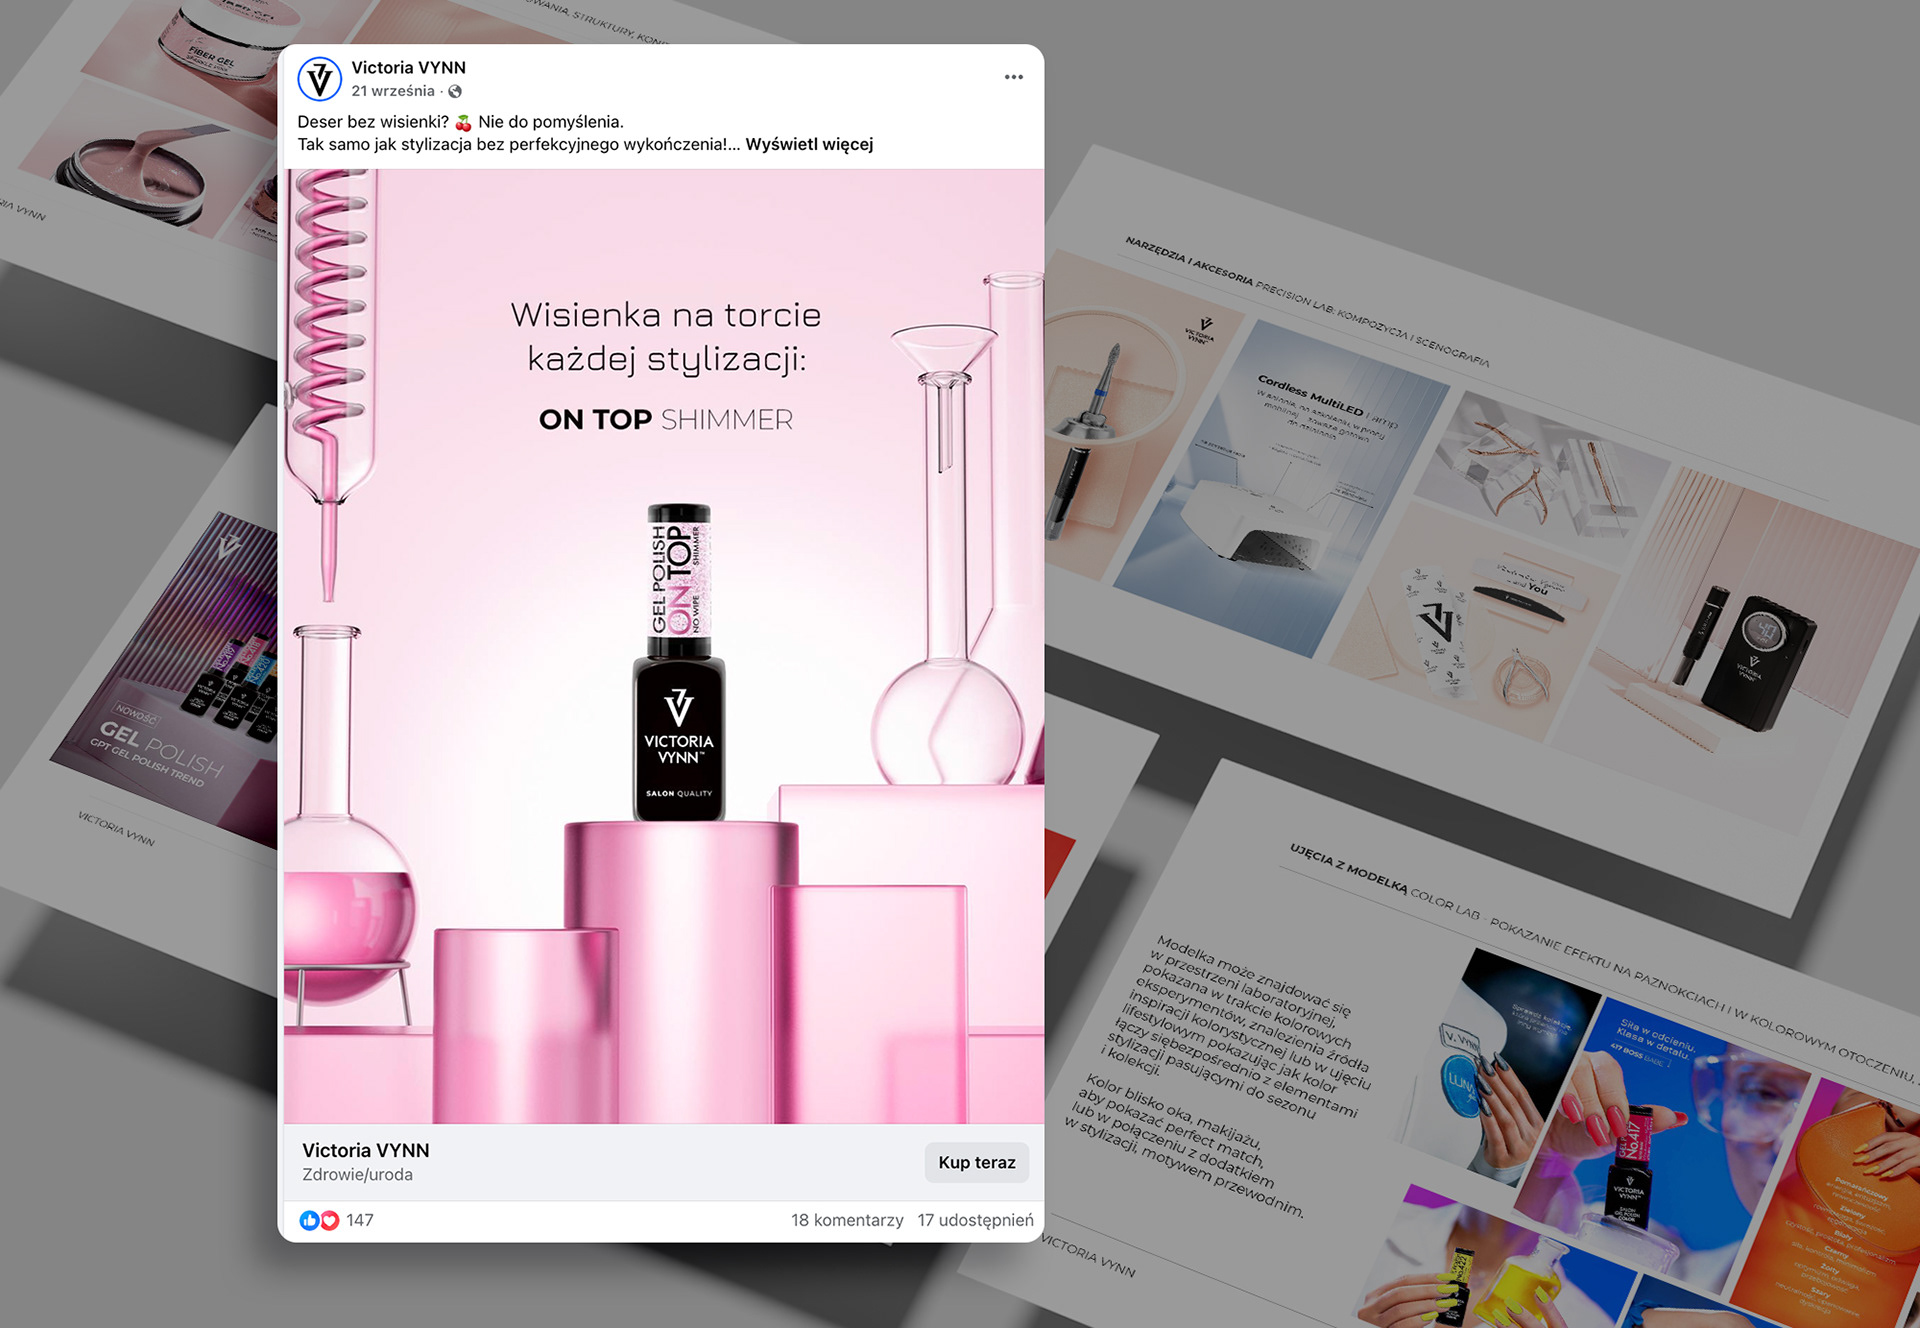Click the 21 września post date
This screenshot has width=1920, height=1328.
tap(393, 91)
